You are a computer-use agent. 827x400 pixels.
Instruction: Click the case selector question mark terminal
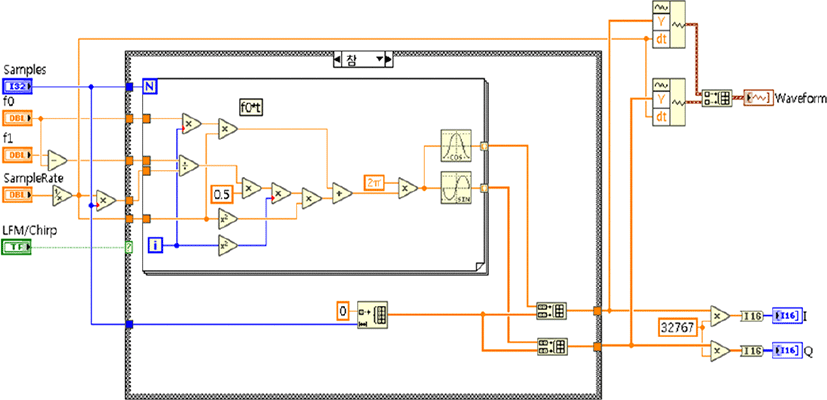tap(128, 246)
